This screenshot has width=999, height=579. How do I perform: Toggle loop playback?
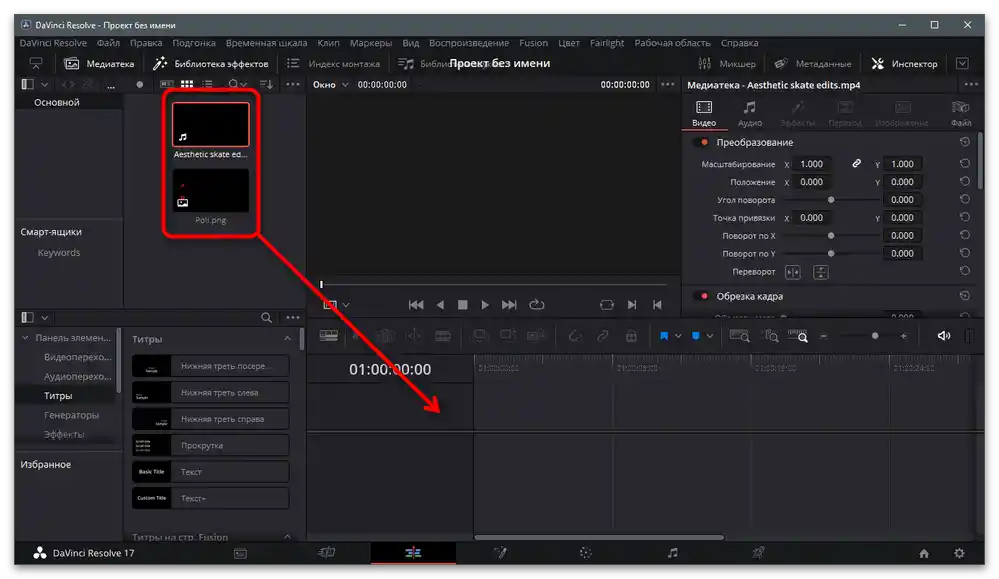pyautogui.click(x=537, y=304)
